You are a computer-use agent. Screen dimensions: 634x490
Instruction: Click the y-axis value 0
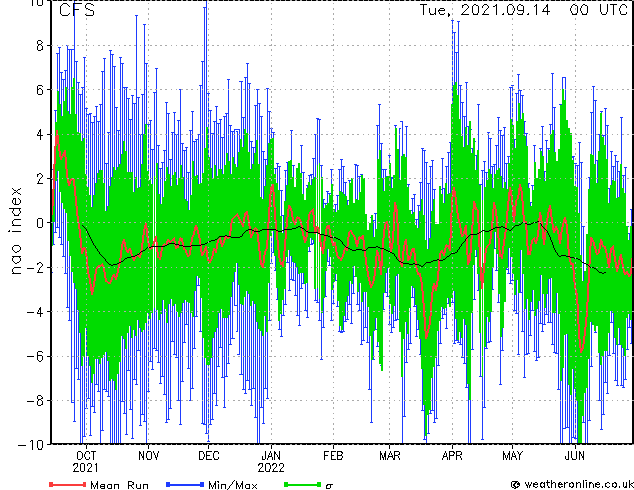(40, 223)
